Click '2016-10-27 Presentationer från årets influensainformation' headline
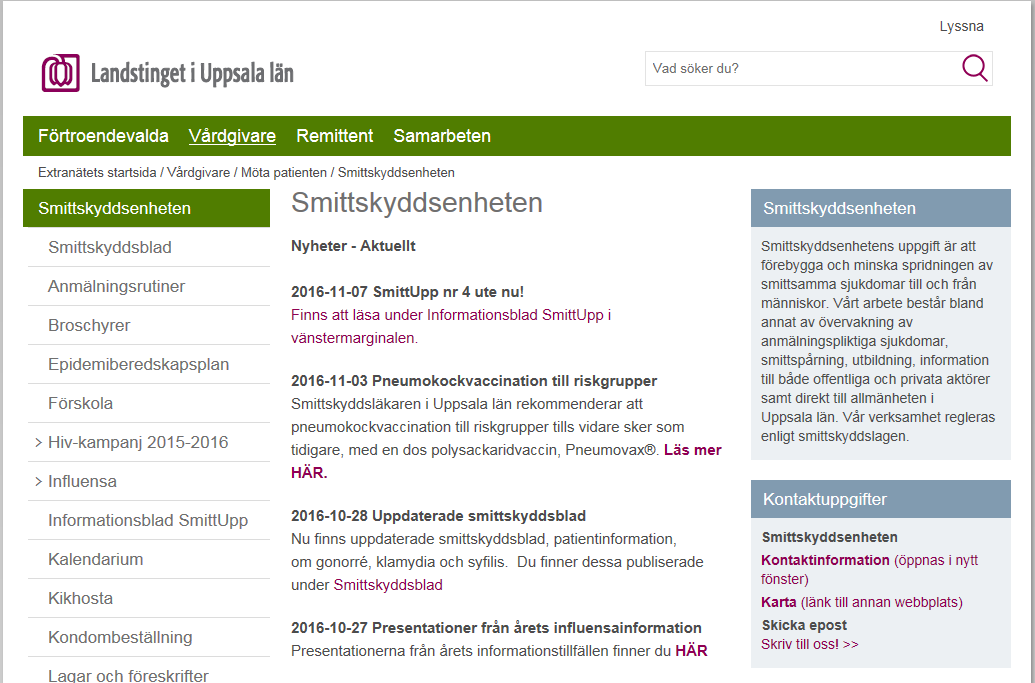The width and height of the screenshot is (1035, 683). pos(496,628)
